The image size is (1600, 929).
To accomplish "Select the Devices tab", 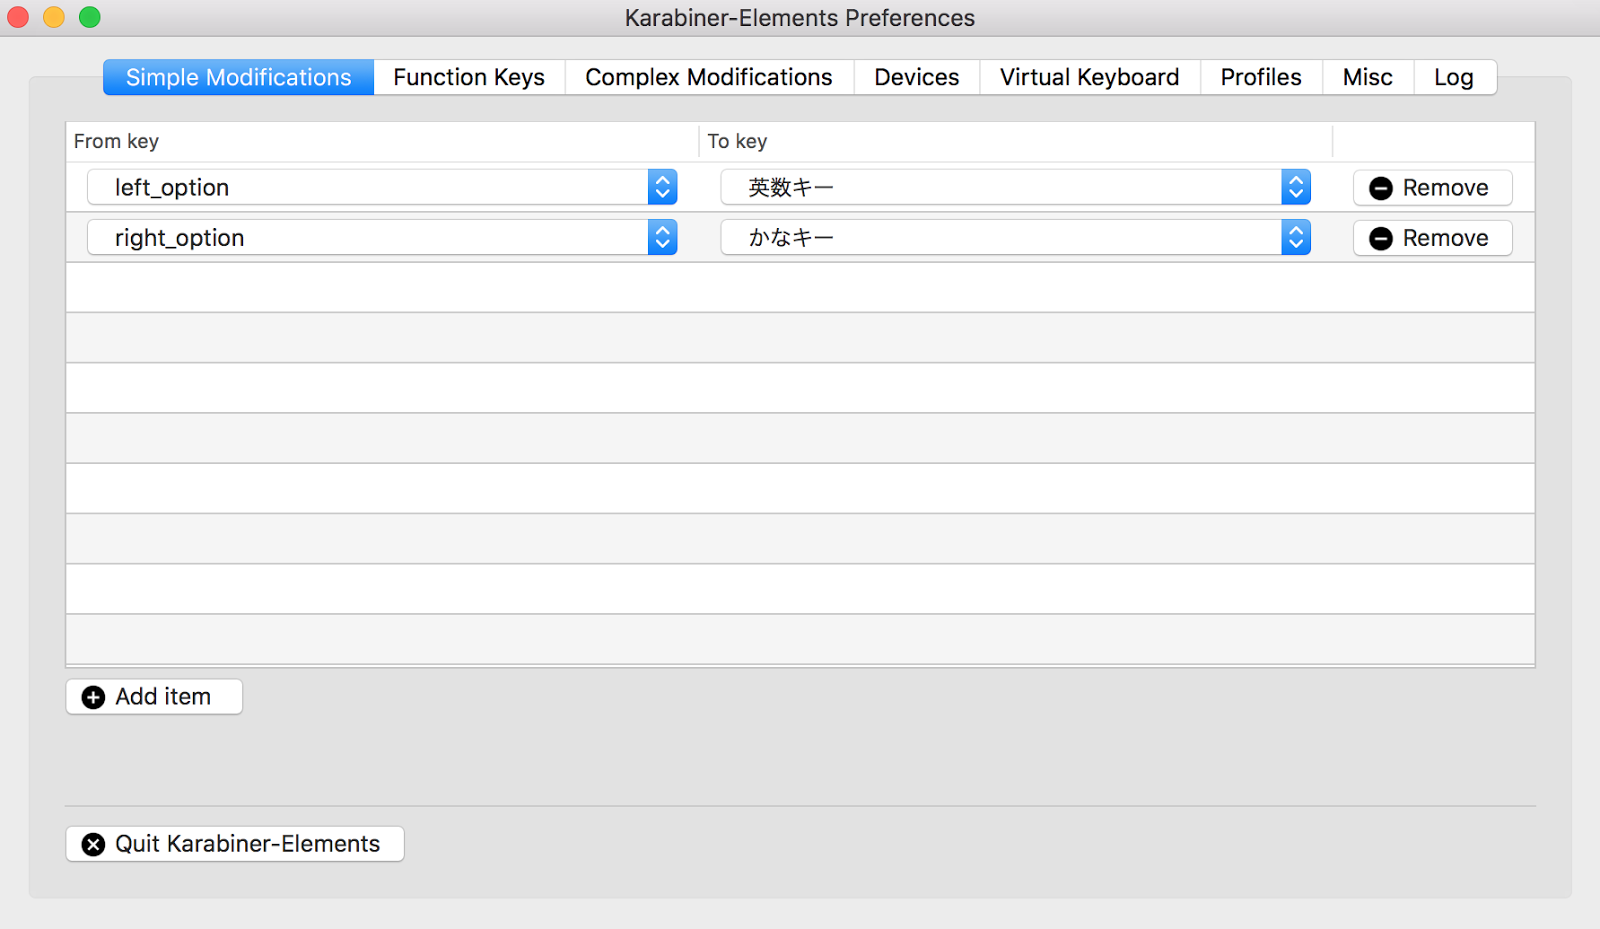I will (917, 77).
